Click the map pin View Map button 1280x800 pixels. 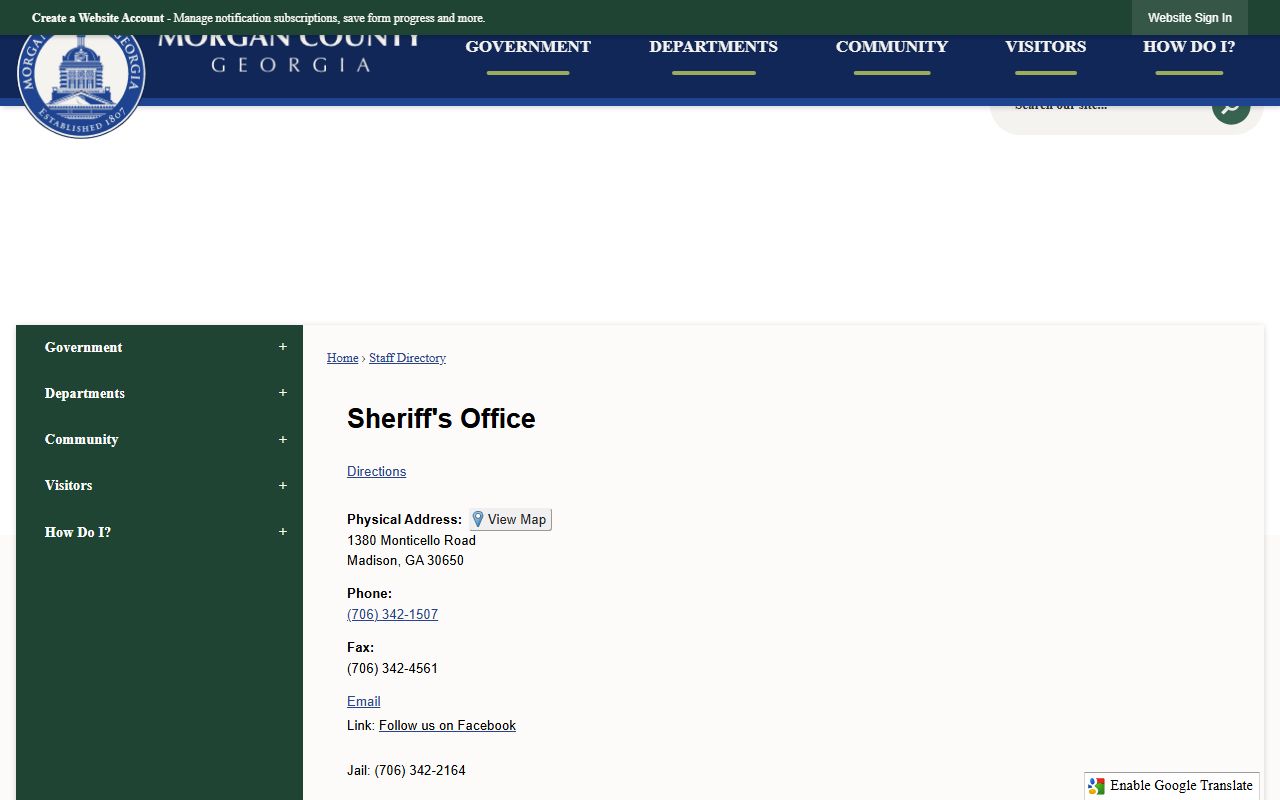pos(510,519)
